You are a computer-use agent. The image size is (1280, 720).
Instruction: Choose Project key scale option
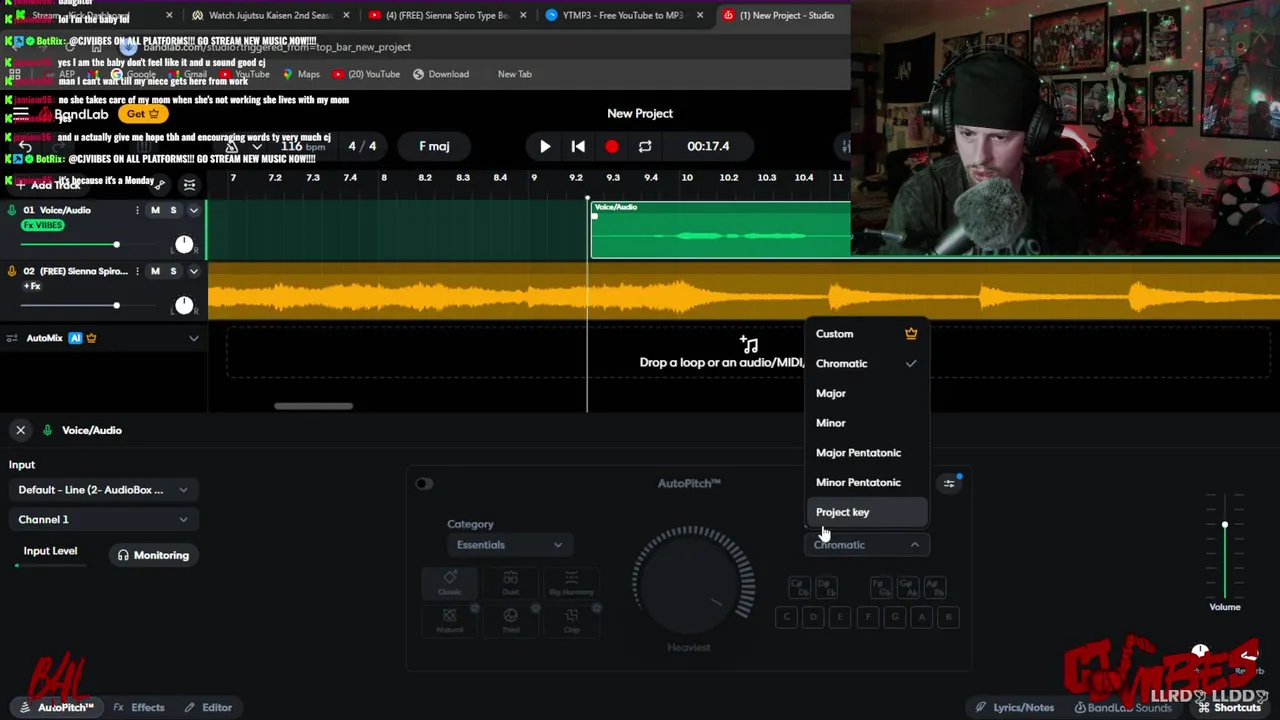867,512
